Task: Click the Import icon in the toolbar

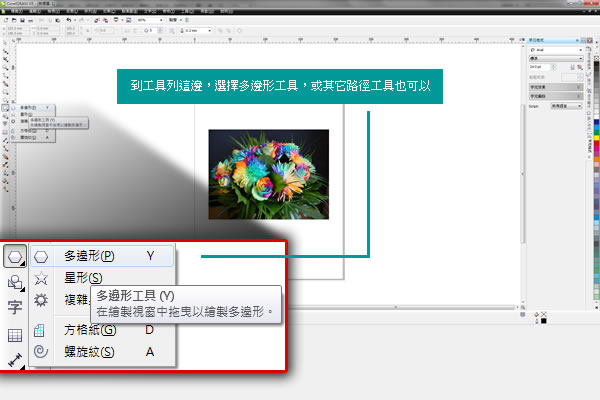Action: (x=97, y=20)
